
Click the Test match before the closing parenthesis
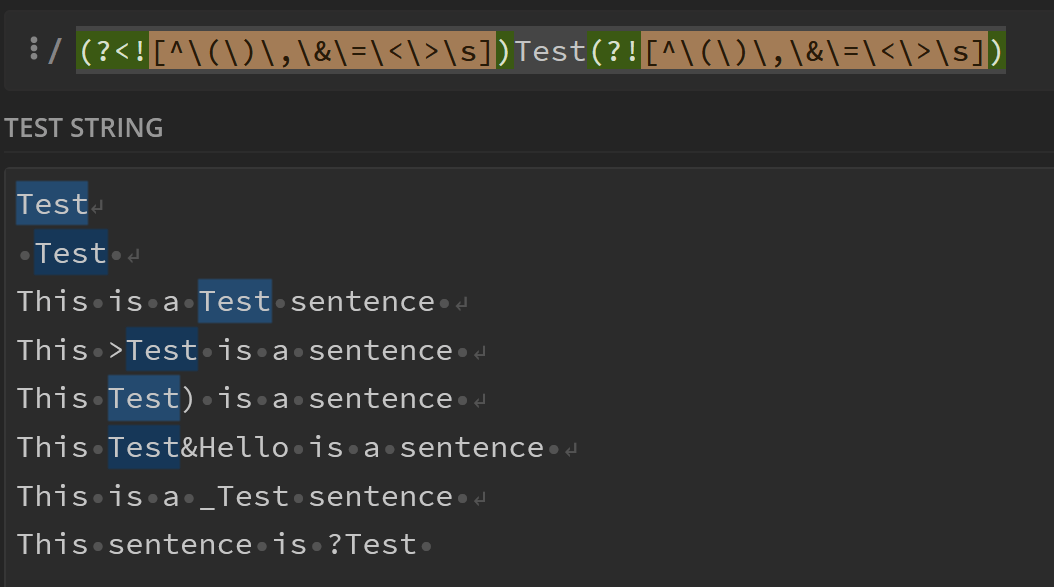[x=144, y=398]
